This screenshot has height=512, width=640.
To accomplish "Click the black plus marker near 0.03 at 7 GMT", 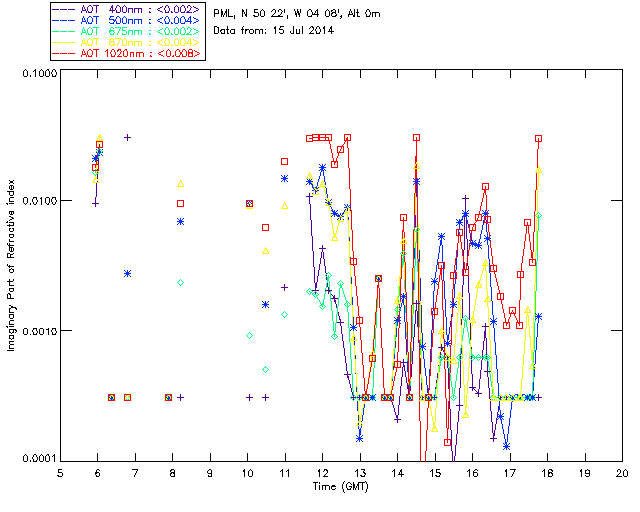I will pos(127,137).
